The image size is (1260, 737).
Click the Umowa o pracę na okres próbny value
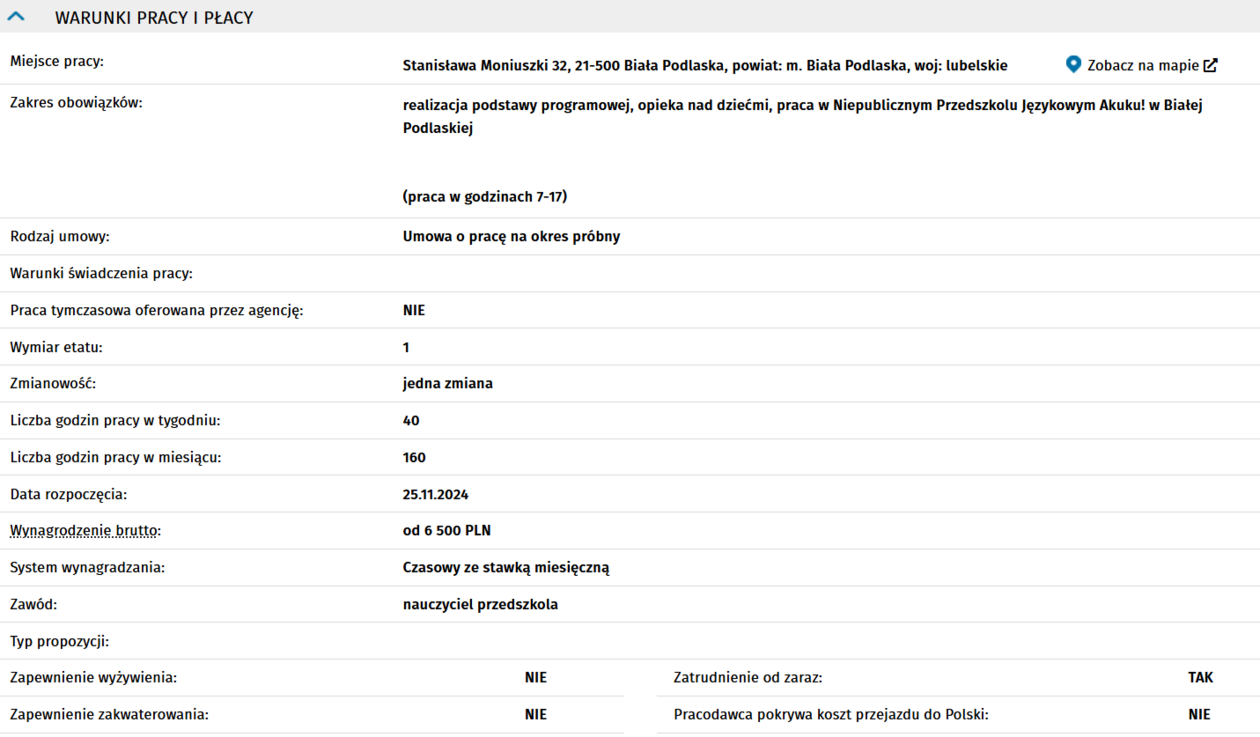[x=511, y=237]
